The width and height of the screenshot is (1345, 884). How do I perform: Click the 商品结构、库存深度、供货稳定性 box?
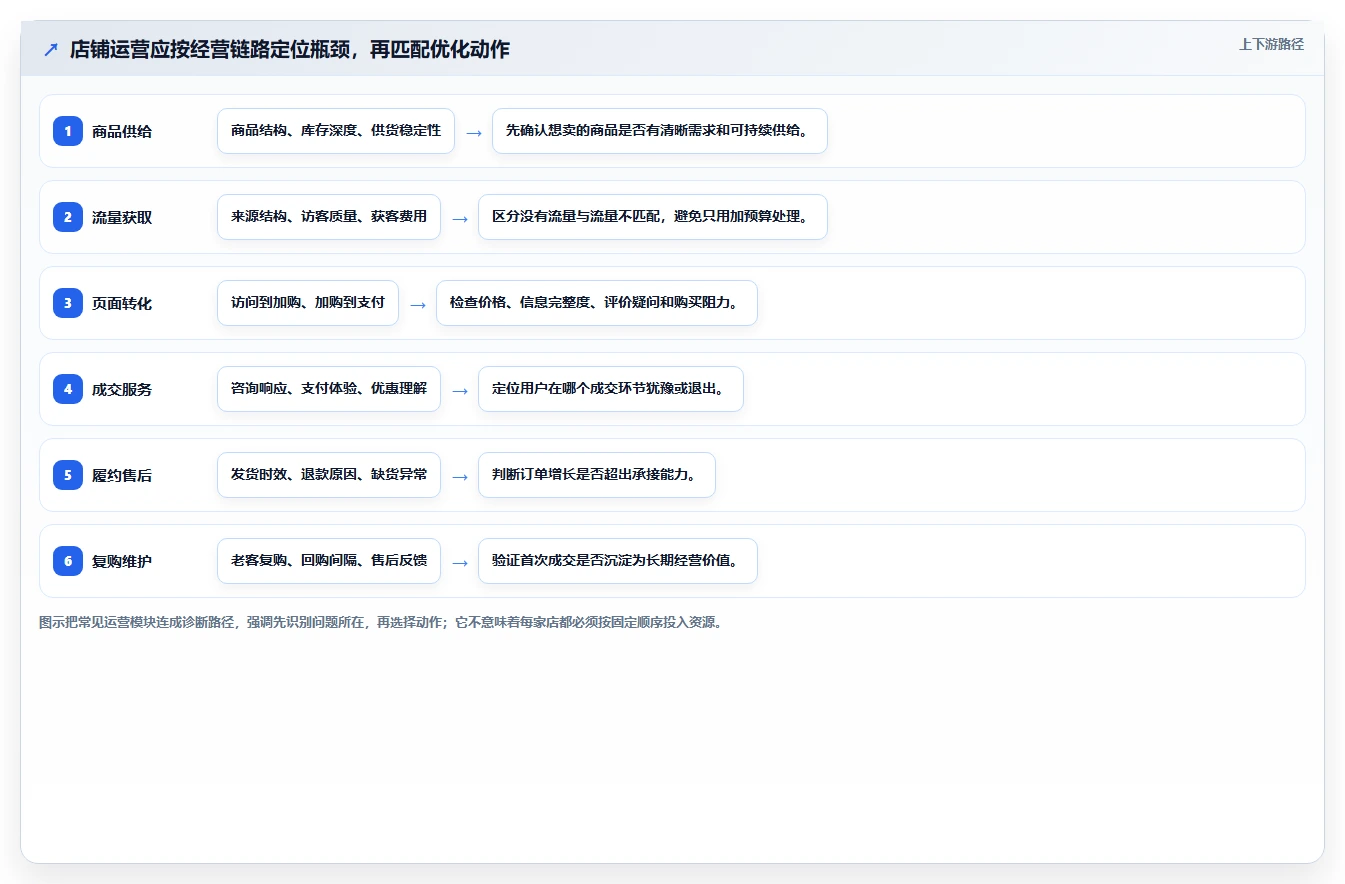pos(336,131)
